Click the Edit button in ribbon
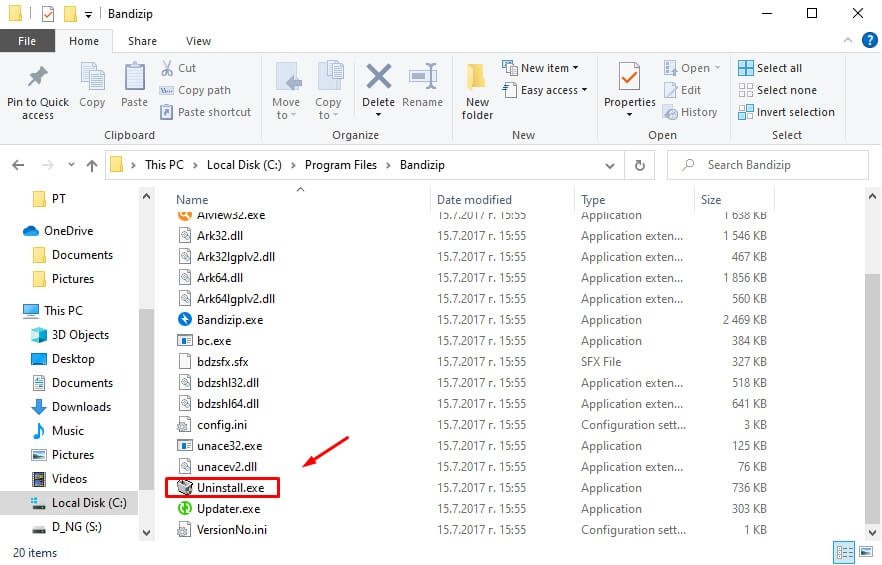882x565 pixels. pos(682,90)
